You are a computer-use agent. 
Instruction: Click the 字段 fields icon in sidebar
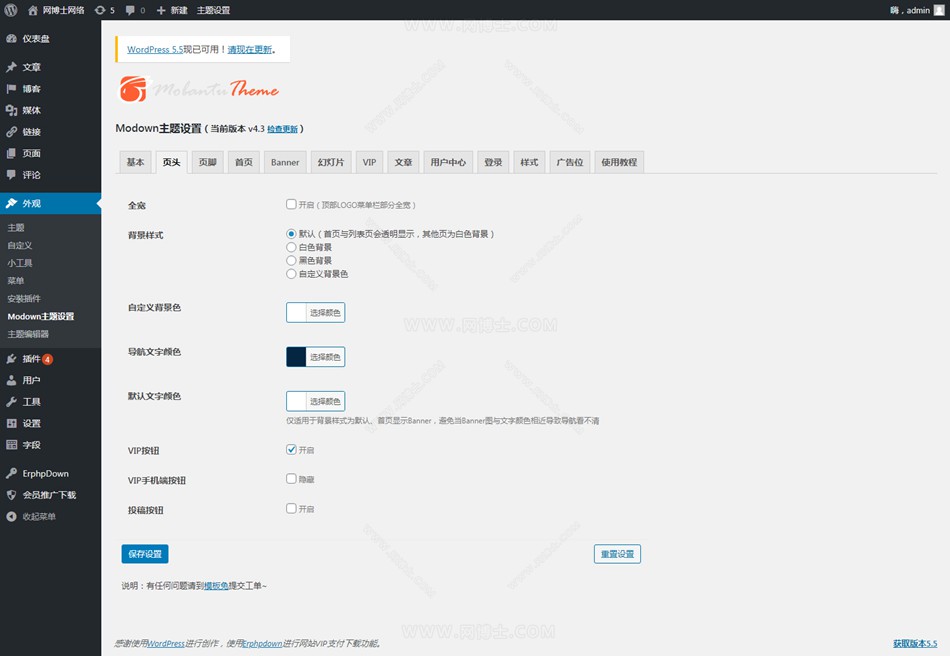tap(12, 445)
